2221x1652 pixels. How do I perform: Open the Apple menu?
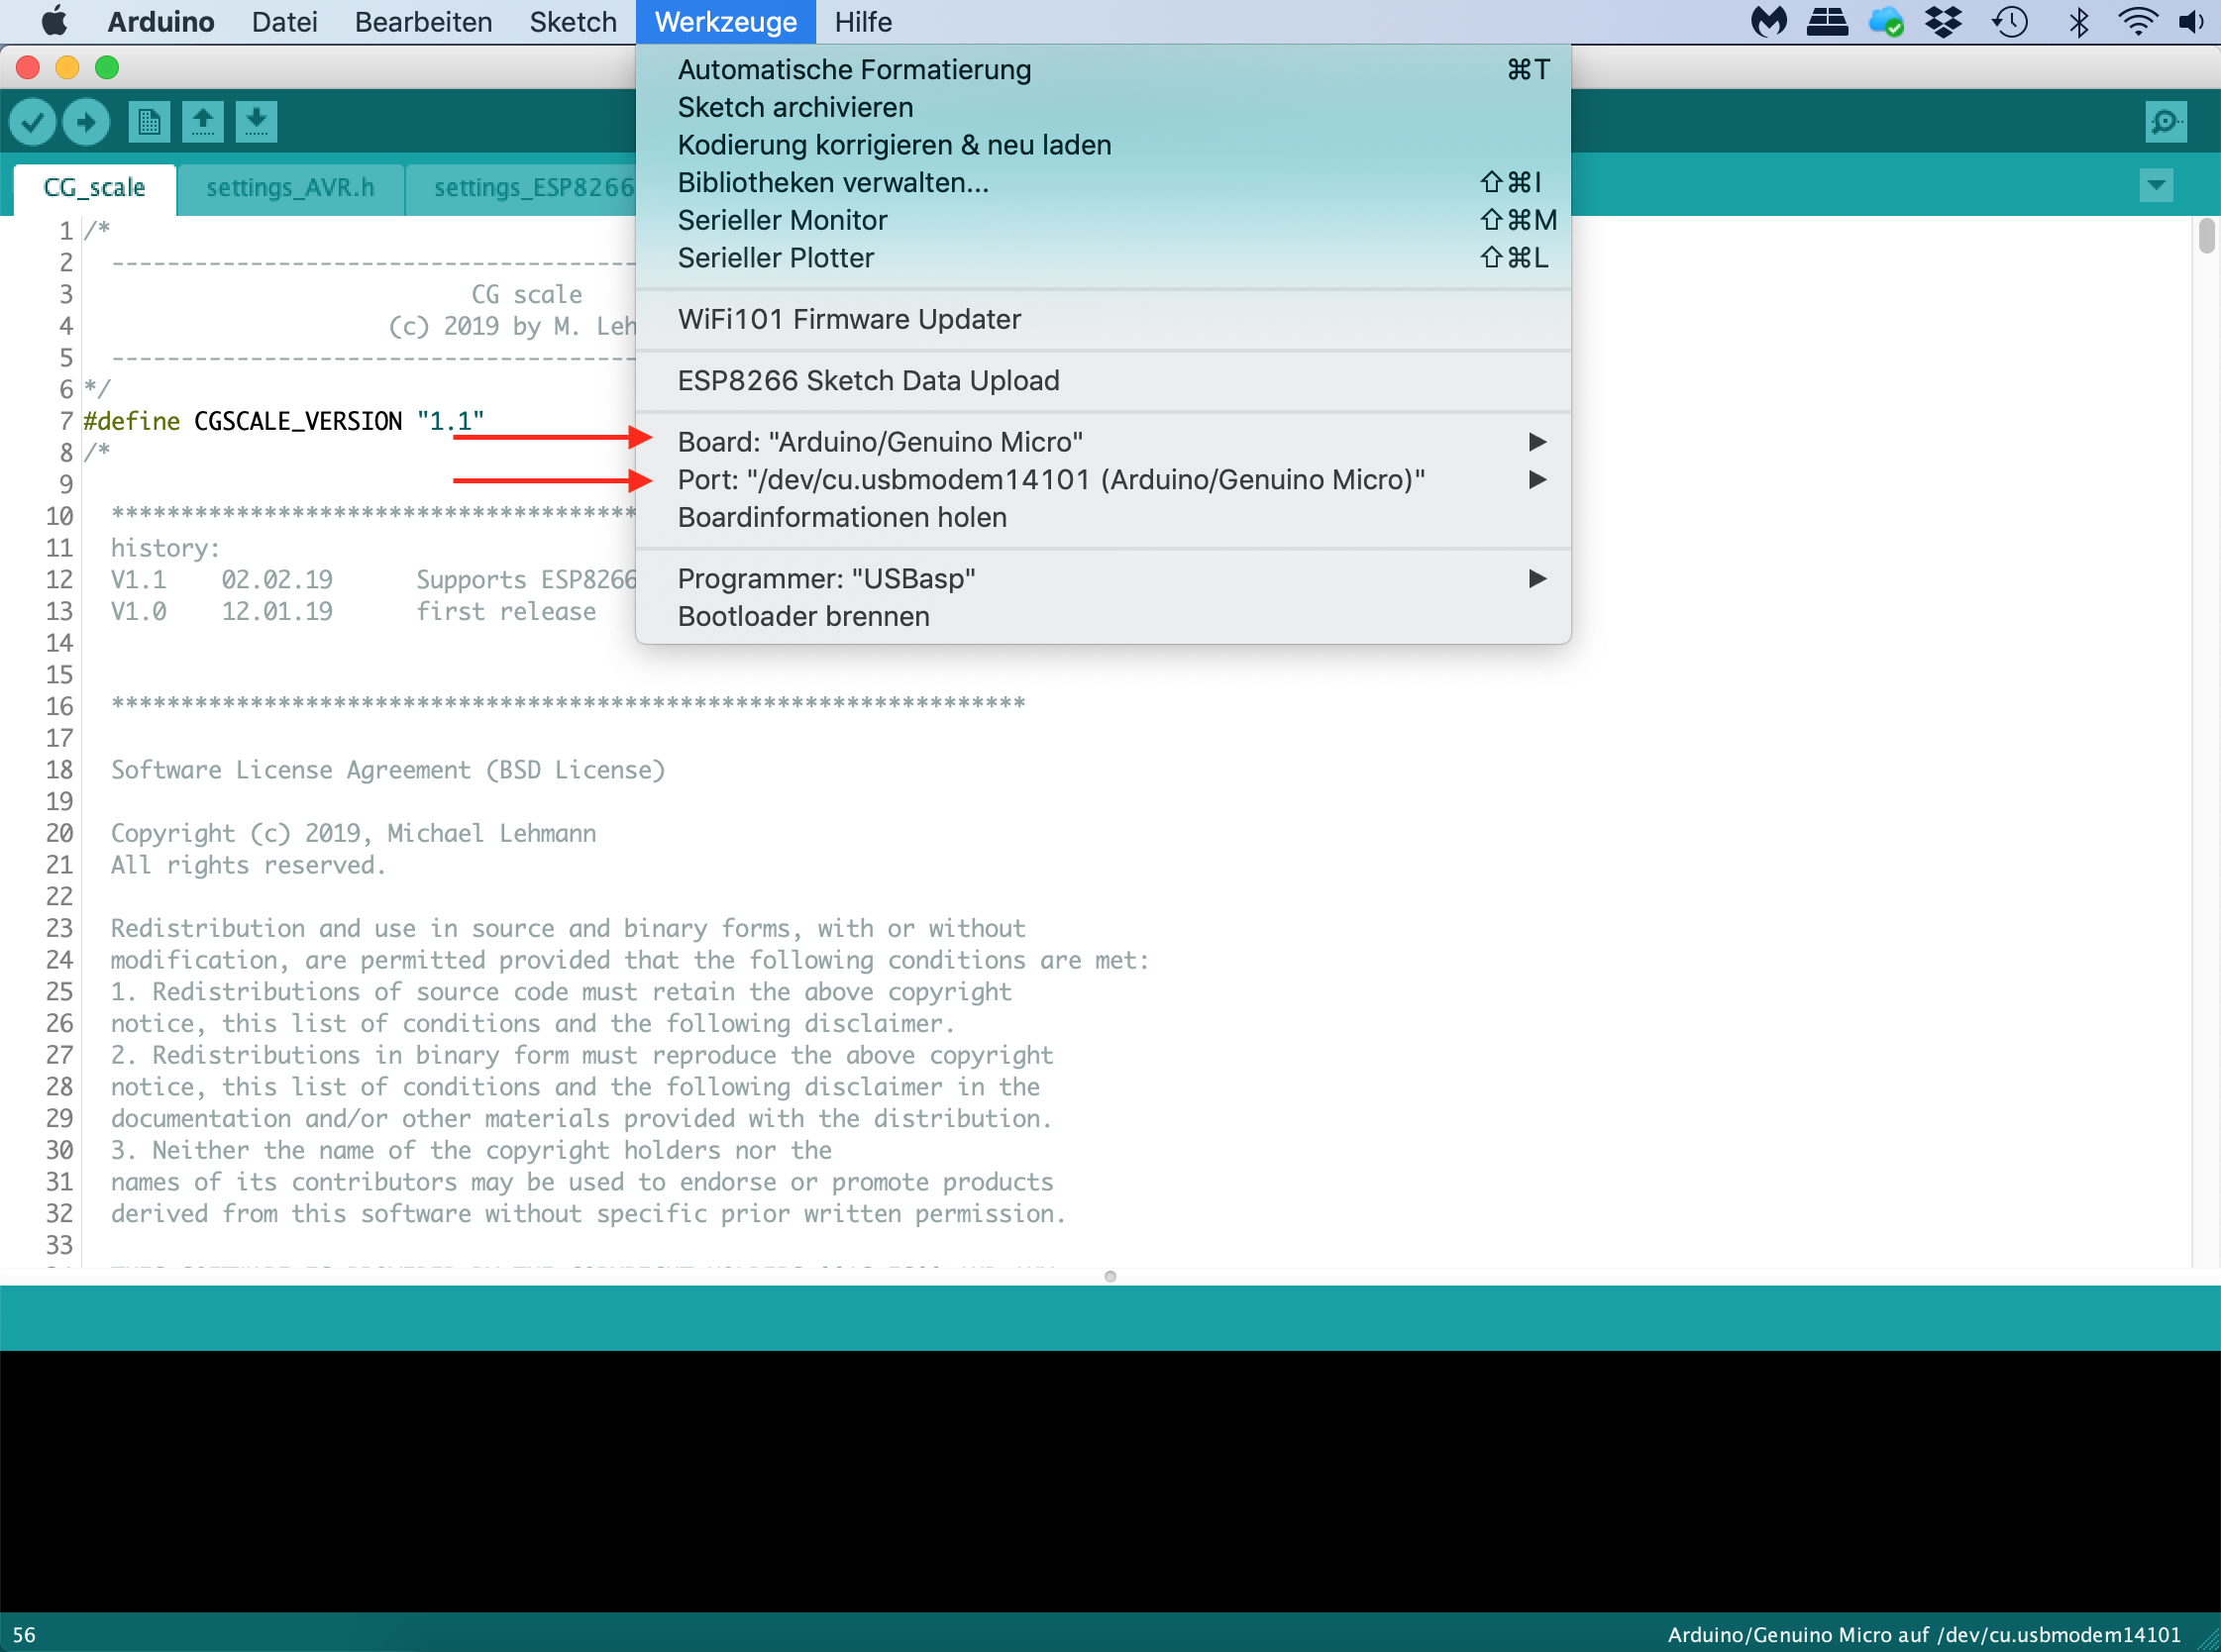click(55, 21)
